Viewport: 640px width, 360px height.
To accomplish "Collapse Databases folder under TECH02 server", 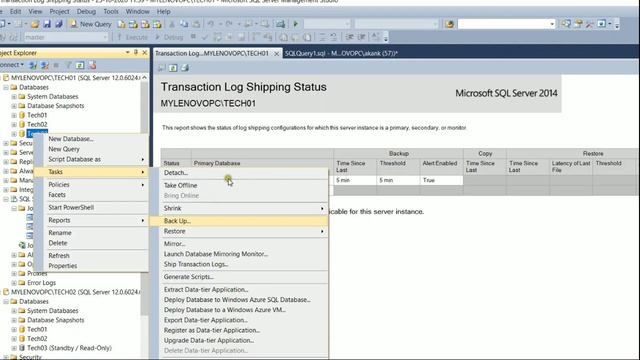I will pos(6,302).
